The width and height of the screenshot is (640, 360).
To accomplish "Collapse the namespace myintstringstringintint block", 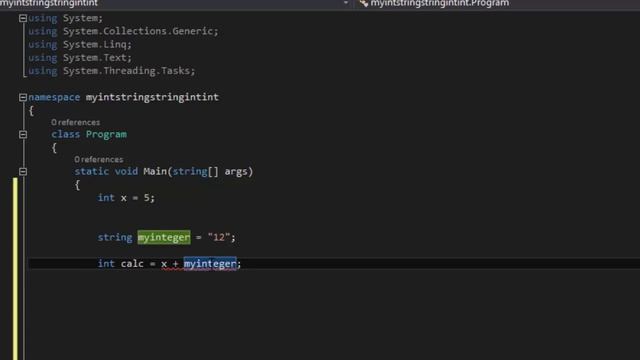I will [23, 97].
